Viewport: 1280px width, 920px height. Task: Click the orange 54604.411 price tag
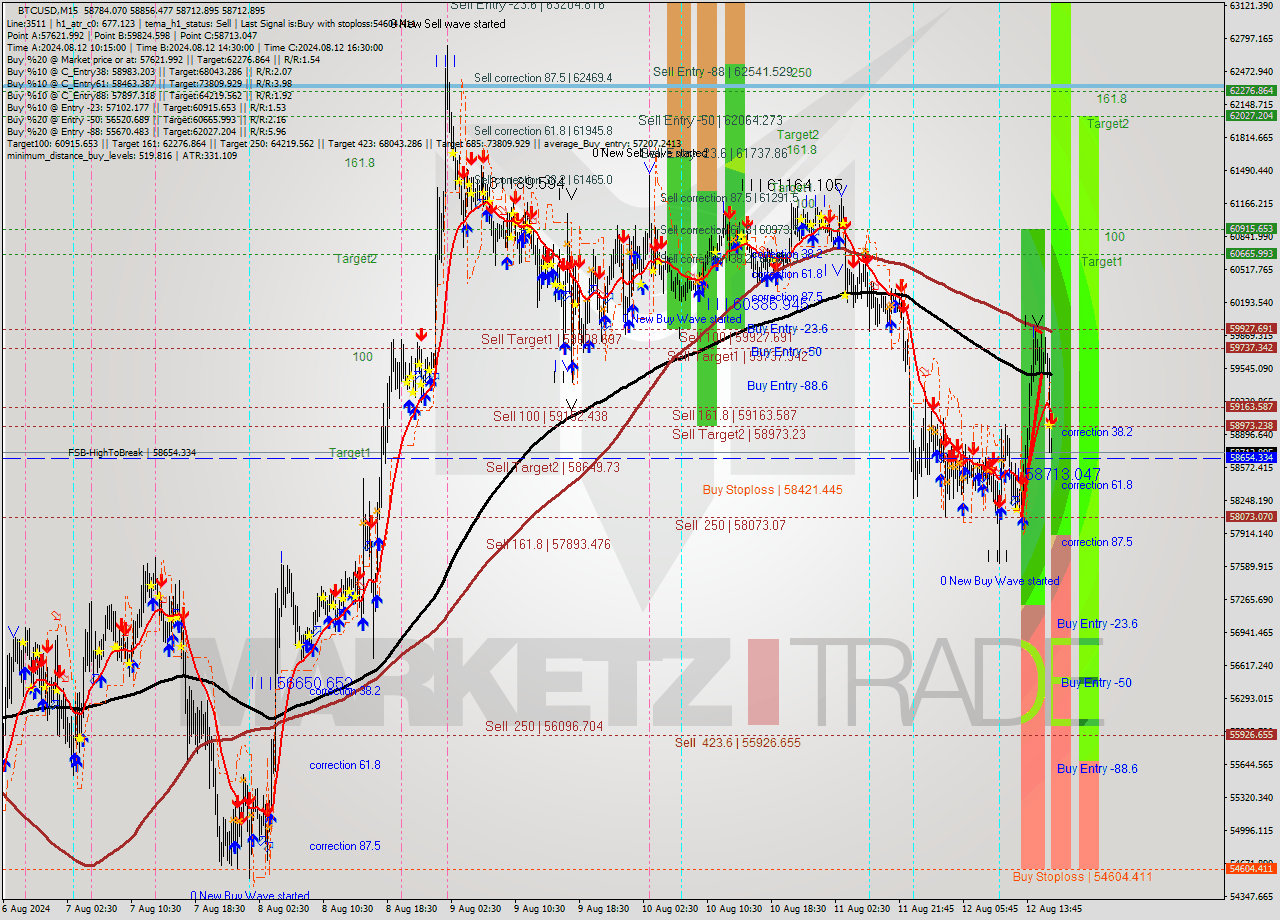coord(1250,869)
